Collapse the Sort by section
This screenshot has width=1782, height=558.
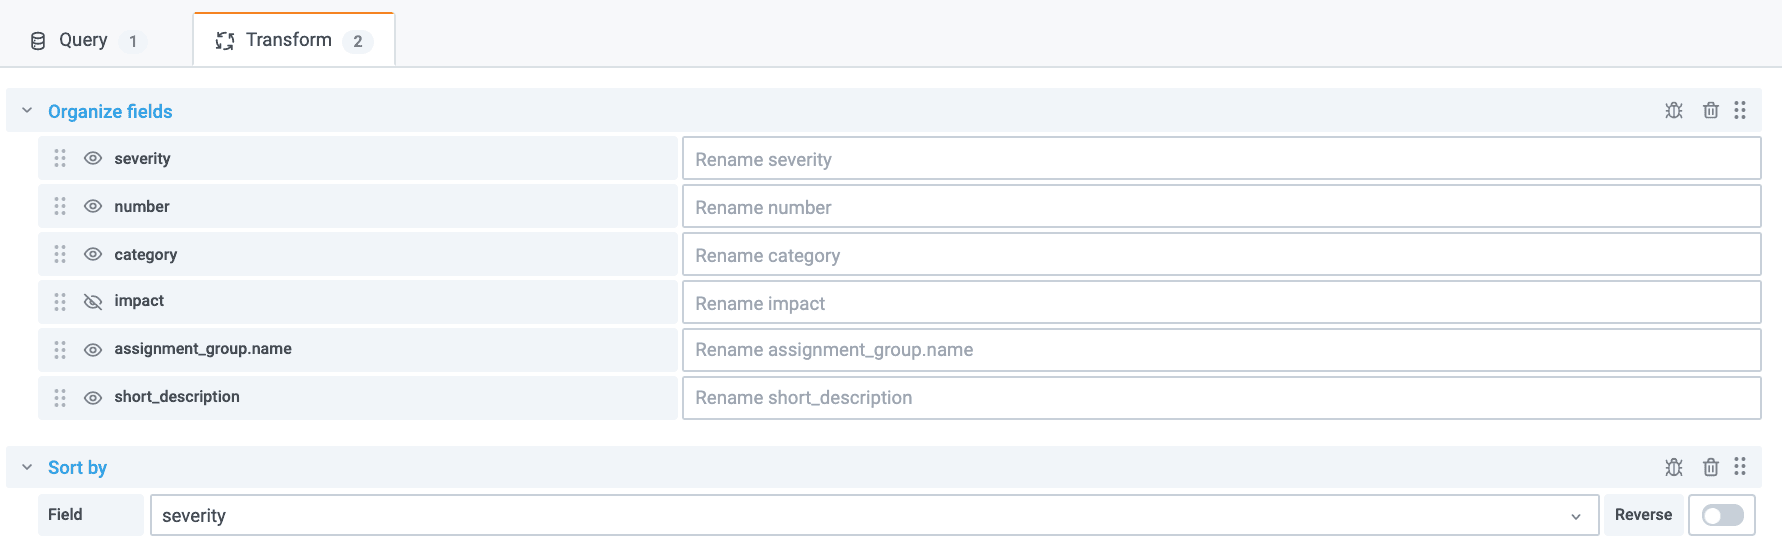pos(27,467)
